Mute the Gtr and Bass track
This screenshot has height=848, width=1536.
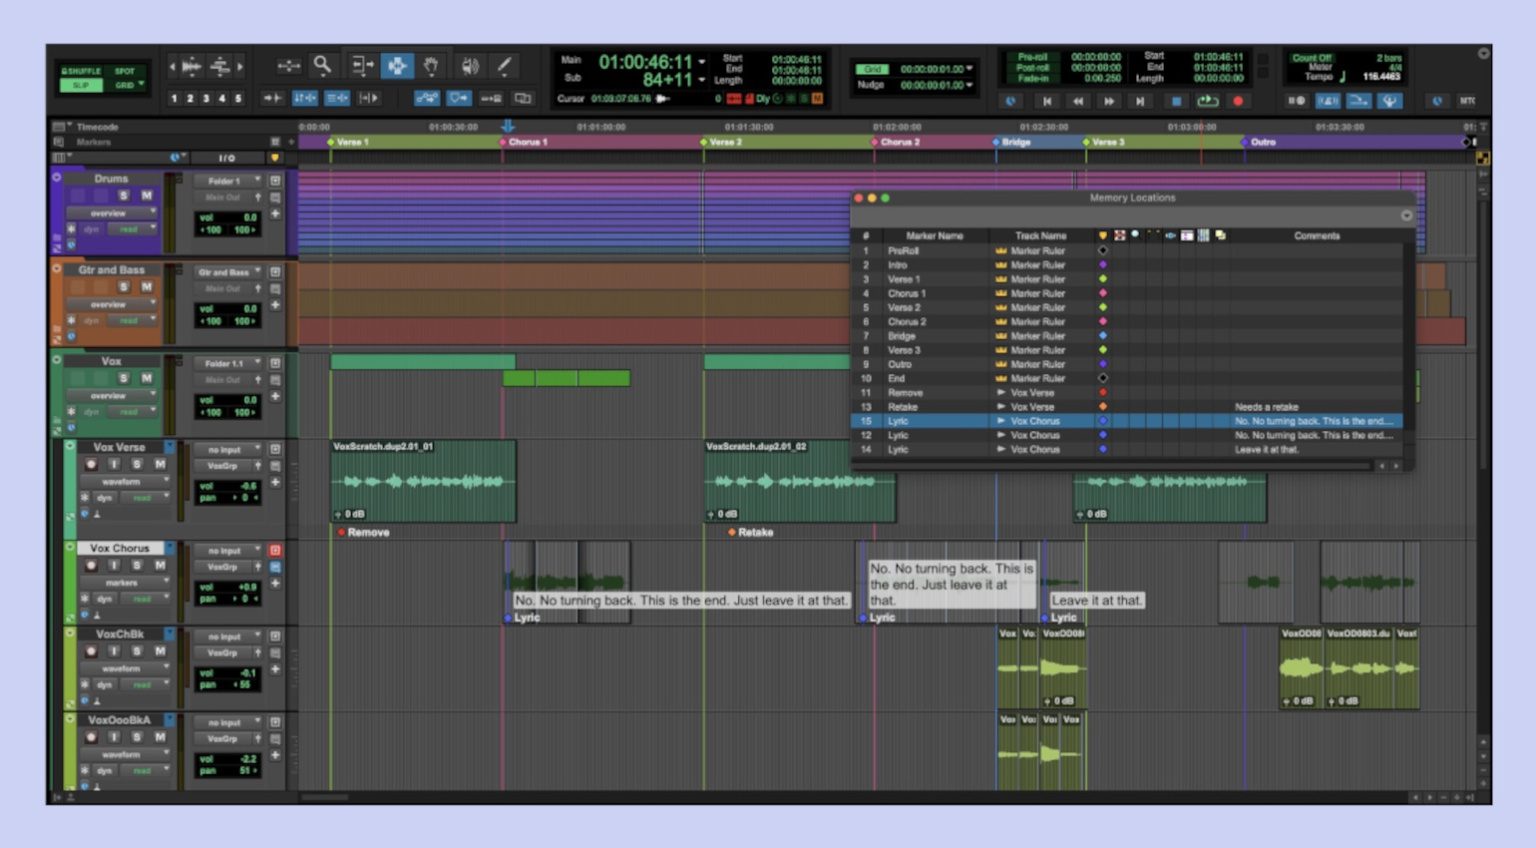[x=146, y=285]
